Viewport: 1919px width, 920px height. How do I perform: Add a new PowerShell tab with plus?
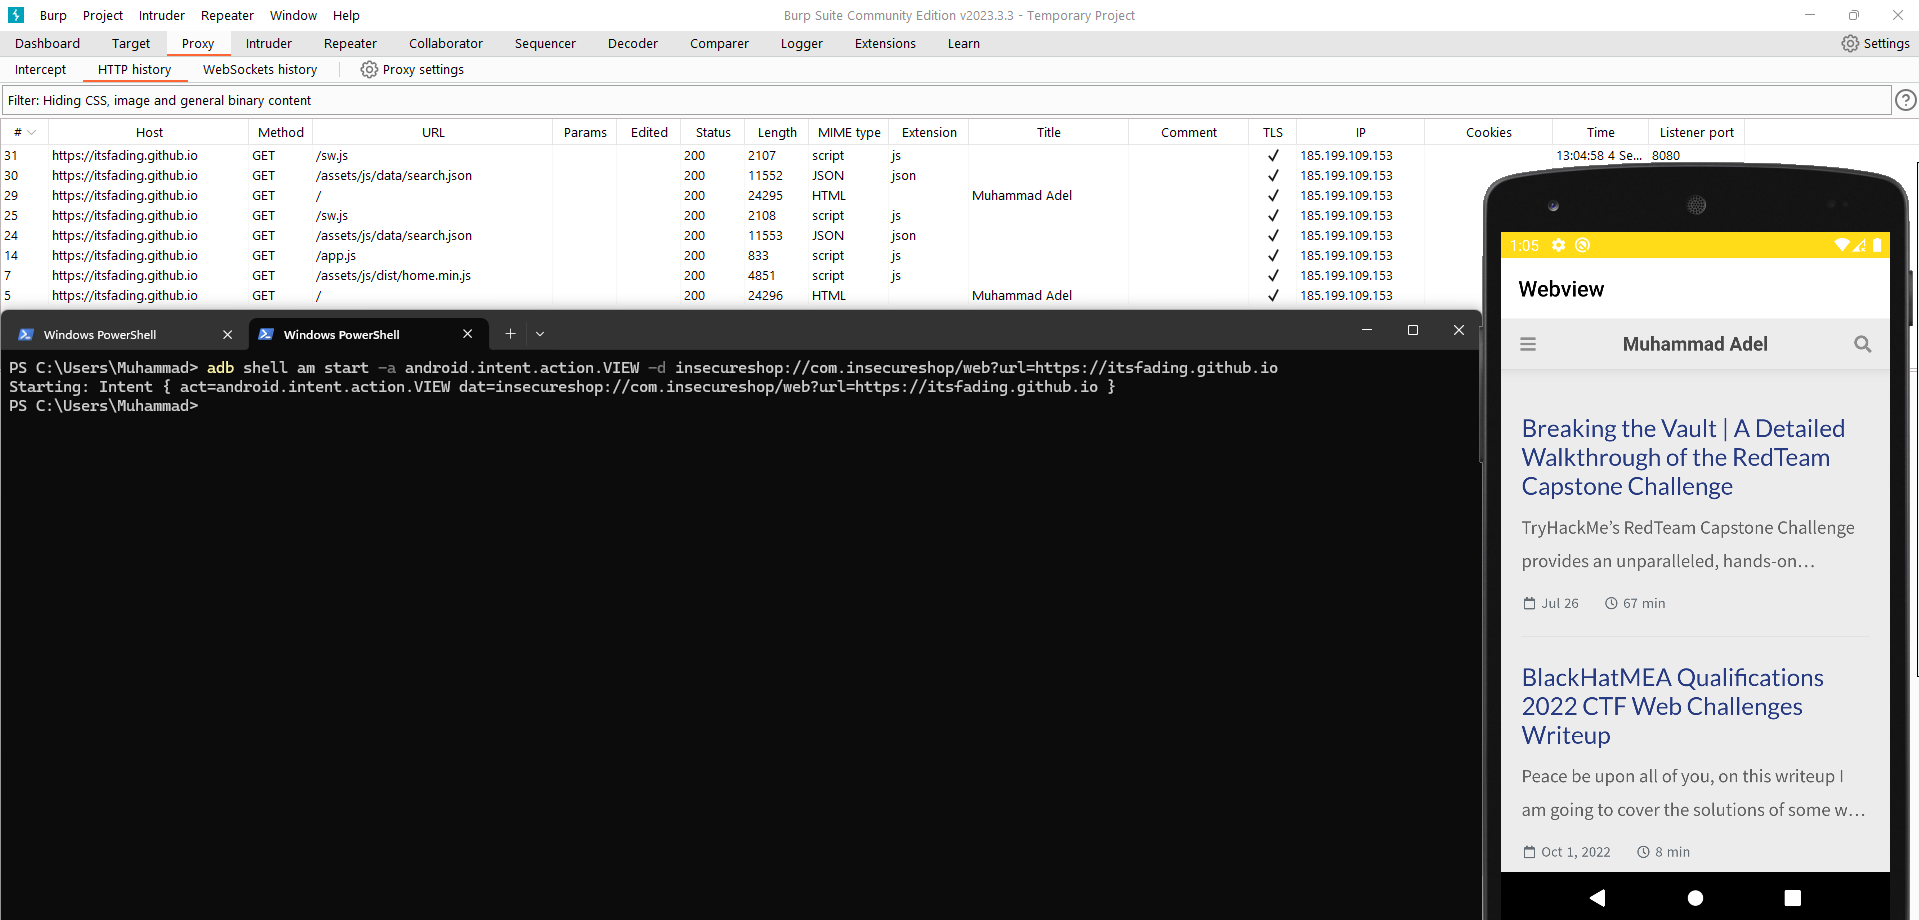(x=510, y=334)
